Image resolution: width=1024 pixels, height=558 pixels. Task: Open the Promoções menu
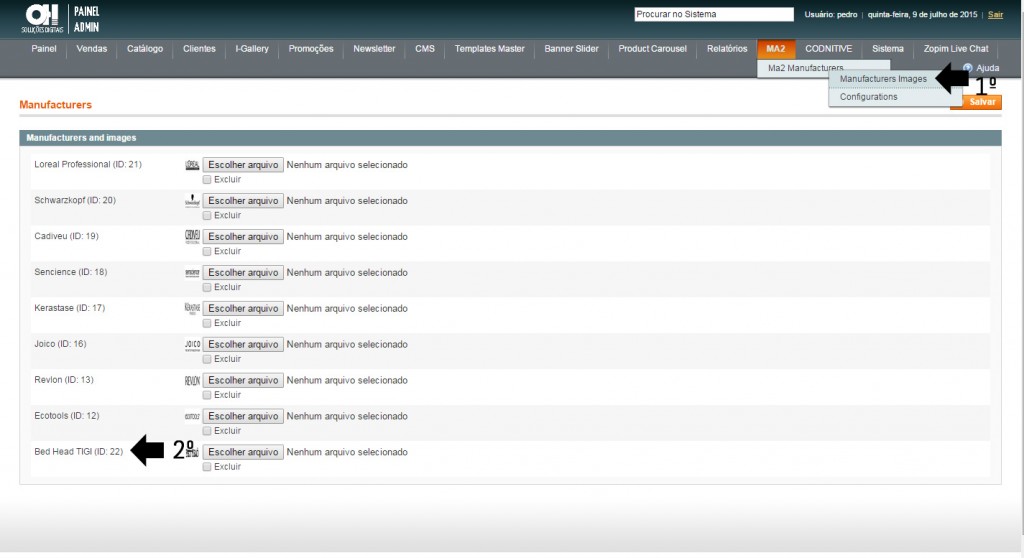(311, 49)
